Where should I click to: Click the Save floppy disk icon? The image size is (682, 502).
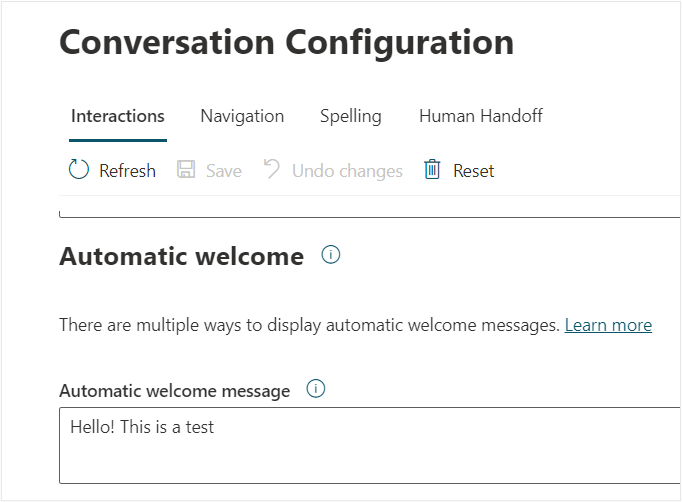[186, 169]
